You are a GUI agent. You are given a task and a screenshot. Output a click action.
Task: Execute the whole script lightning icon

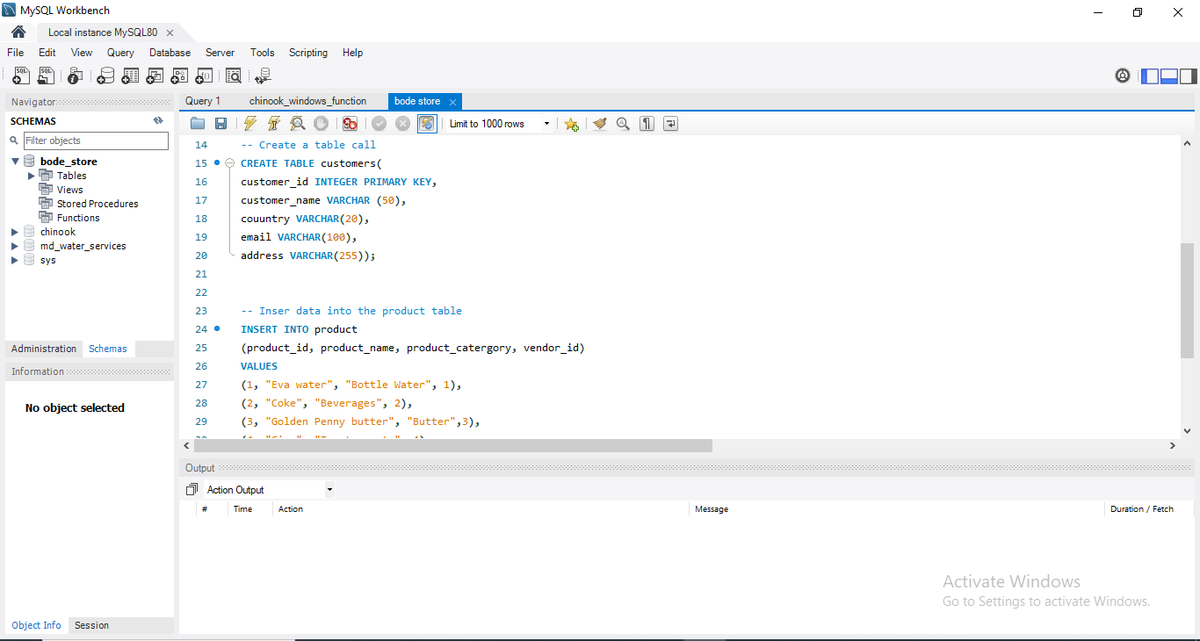click(249, 124)
